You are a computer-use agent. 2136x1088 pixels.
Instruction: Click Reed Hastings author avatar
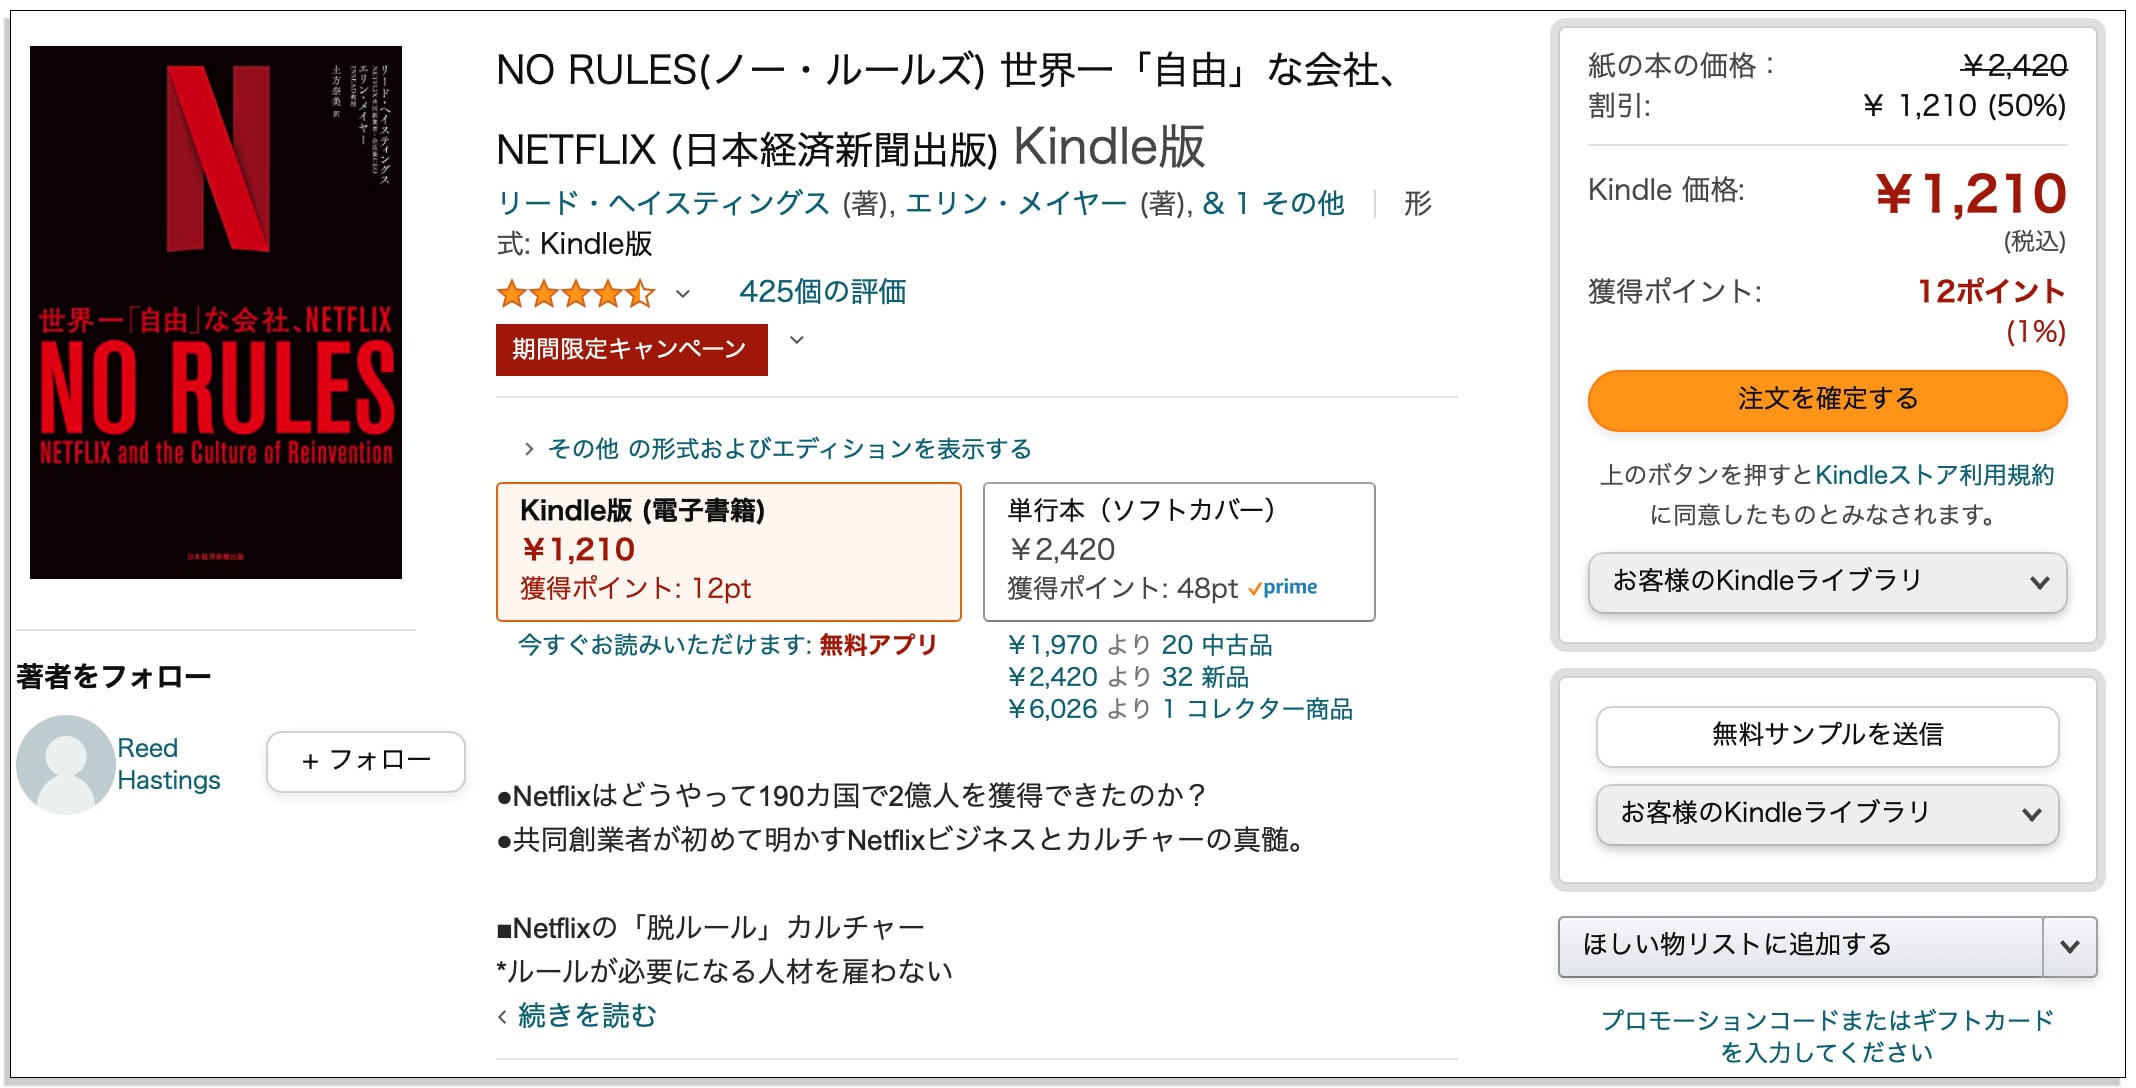[66, 764]
